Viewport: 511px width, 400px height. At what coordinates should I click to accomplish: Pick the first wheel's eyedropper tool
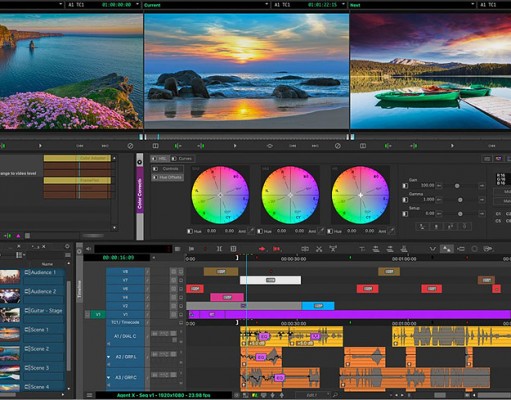pyautogui.click(x=251, y=231)
